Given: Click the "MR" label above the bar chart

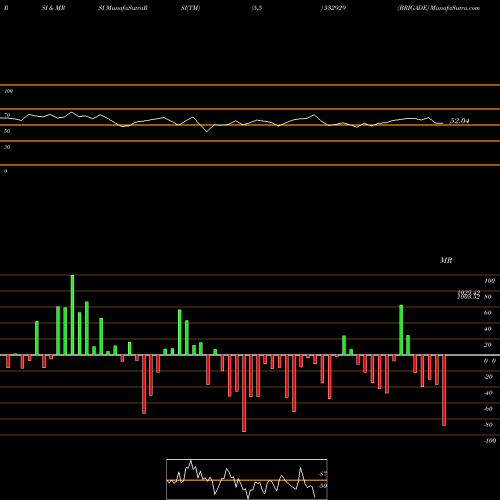Looking at the screenshot, I should tap(446, 260).
